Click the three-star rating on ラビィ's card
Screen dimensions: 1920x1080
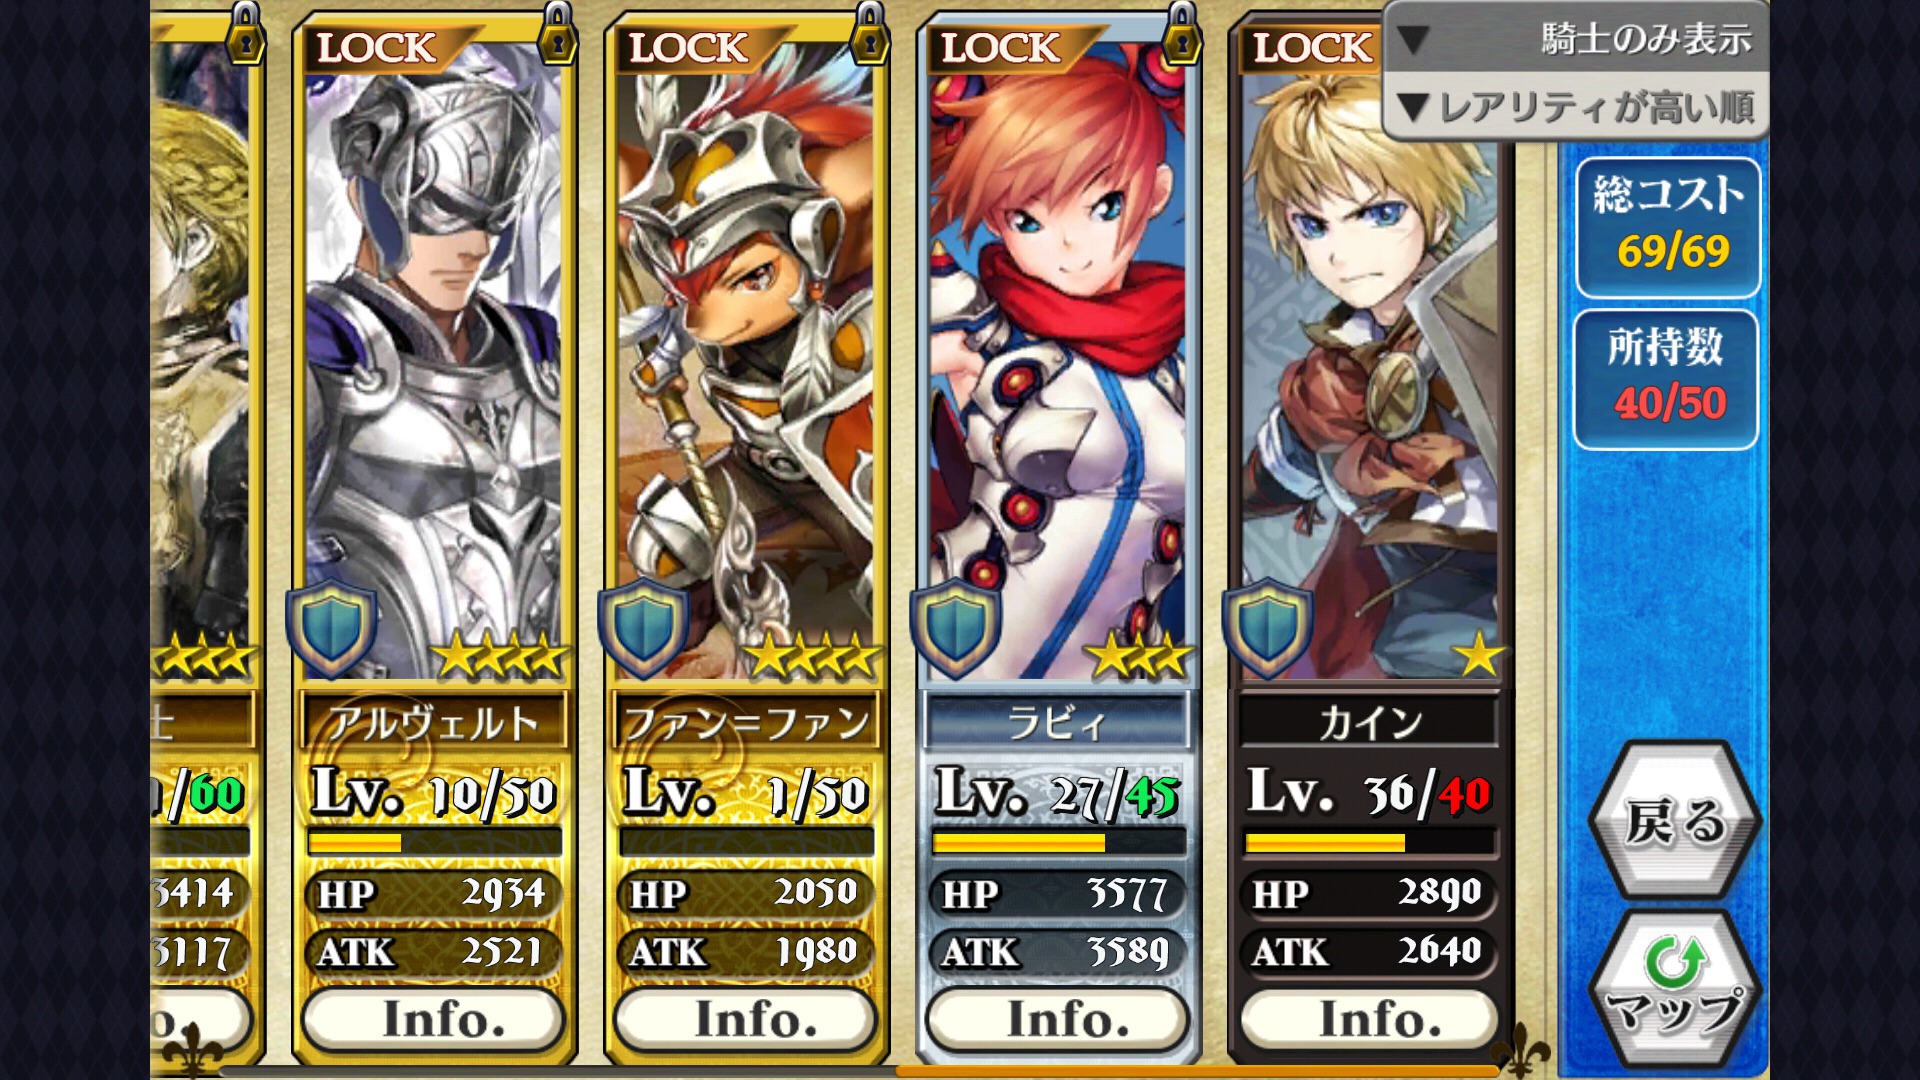pos(1139,656)
